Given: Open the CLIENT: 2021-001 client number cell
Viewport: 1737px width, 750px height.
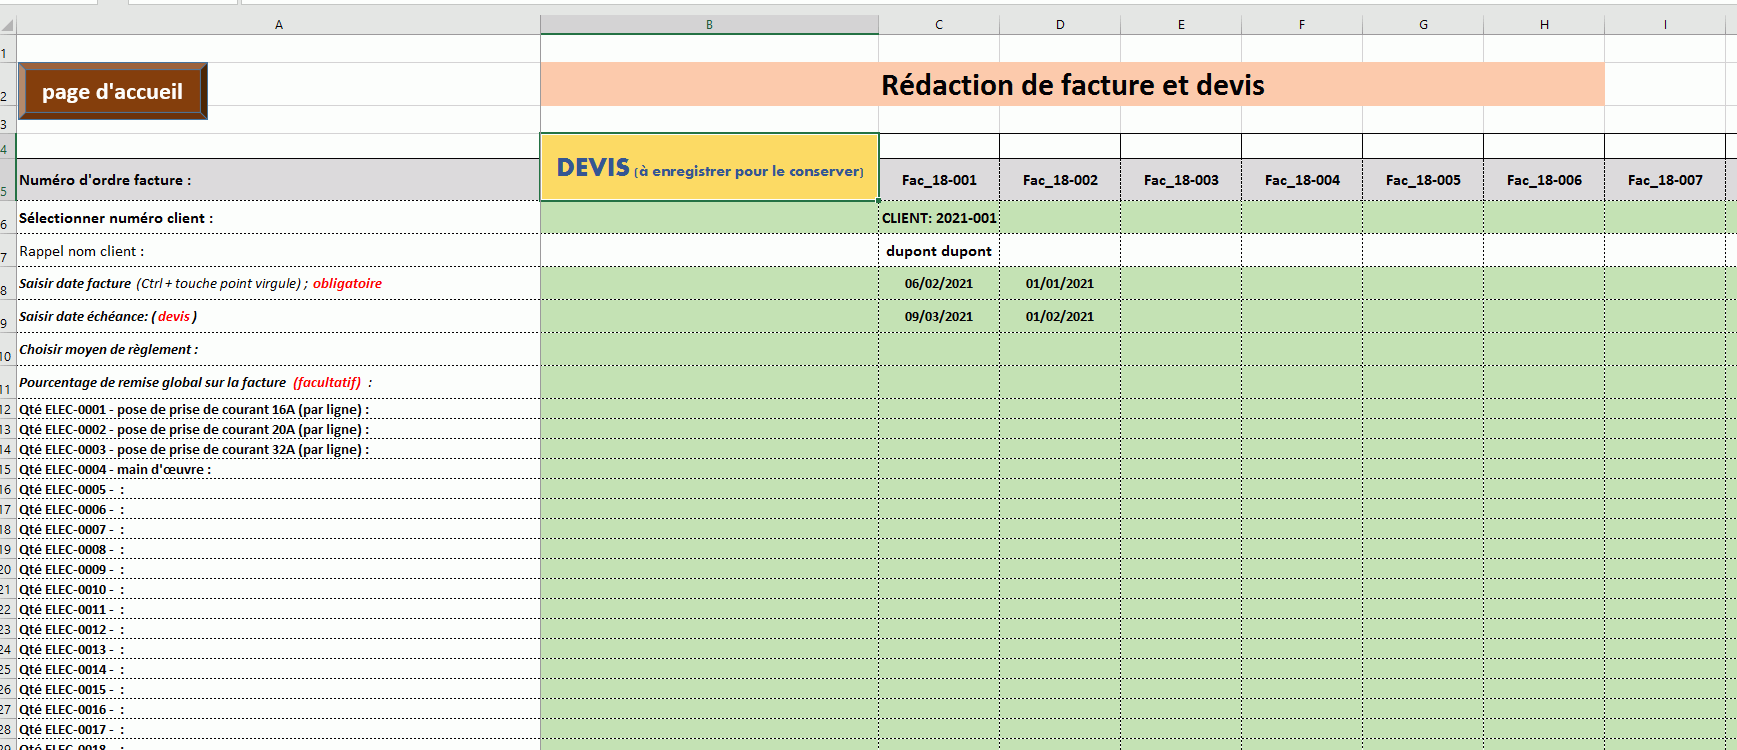Looking at the screenshot, I should coord(939,218).
